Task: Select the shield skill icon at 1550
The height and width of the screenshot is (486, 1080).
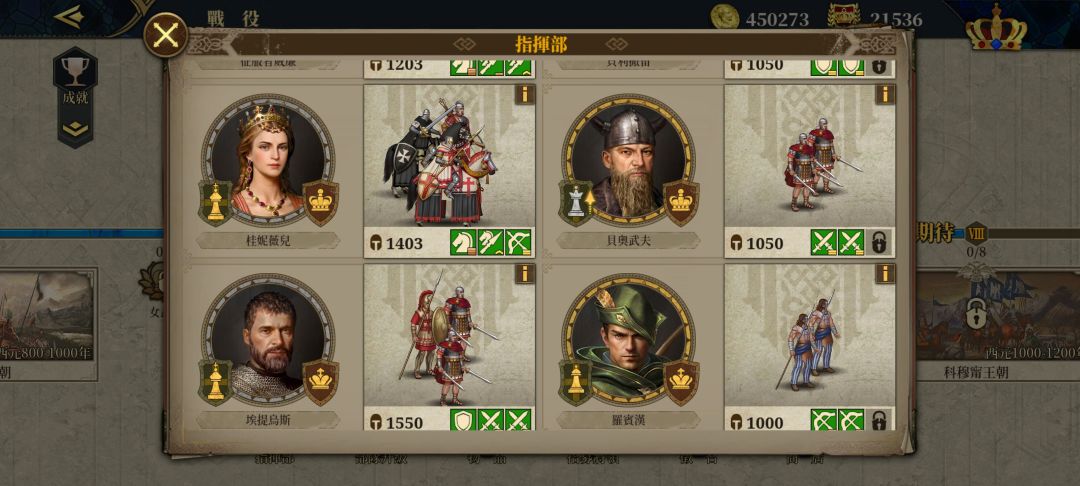Action: coord(463,421)
